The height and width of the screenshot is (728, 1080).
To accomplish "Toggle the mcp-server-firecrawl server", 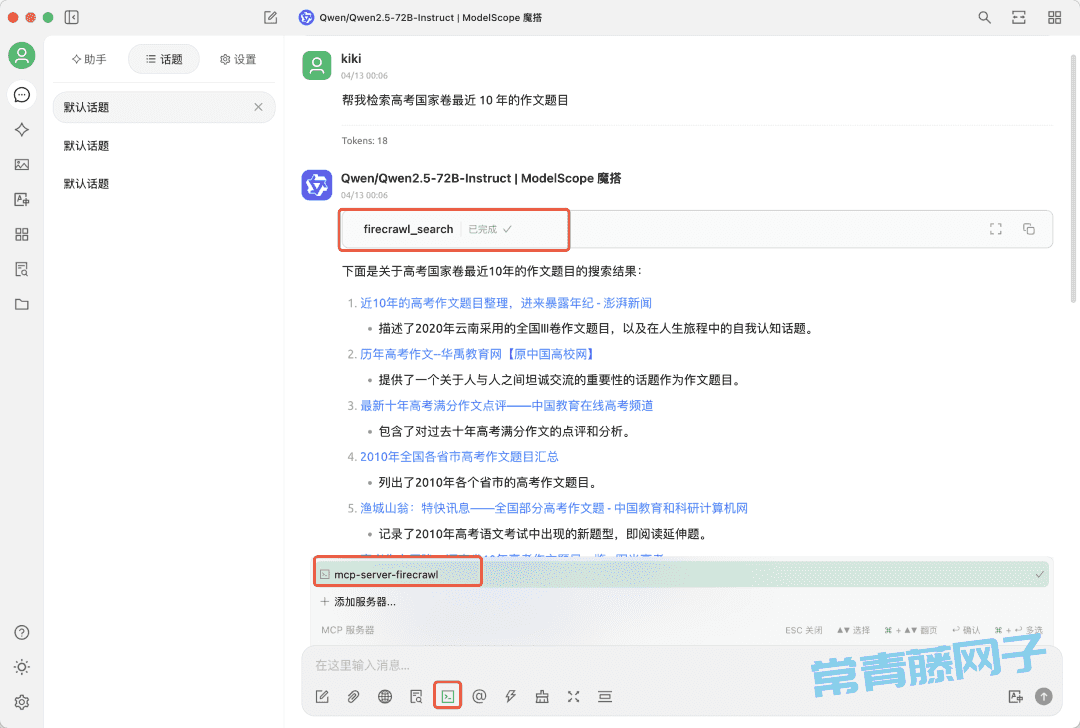I will click(x=682, y=574).
